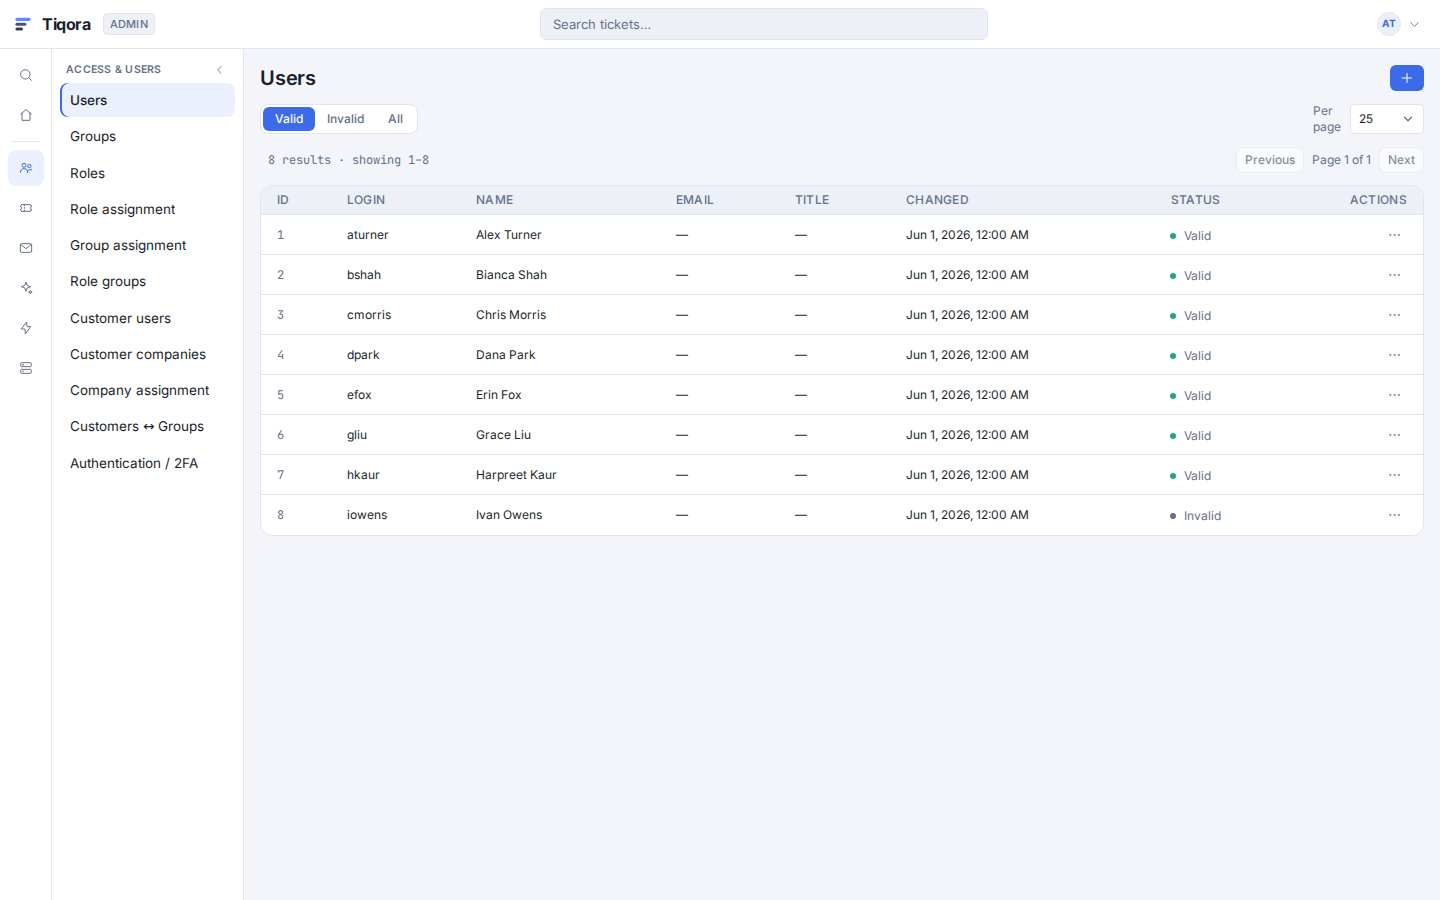Open Group assignment in the sidebar
1440x900 pixels.
[147, 245]
